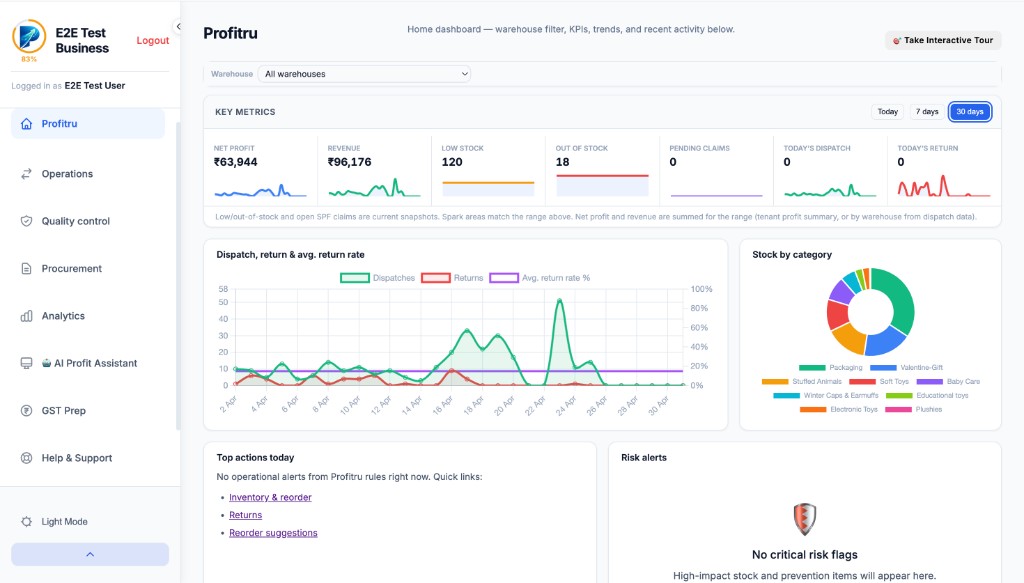The image size is (1024, 583).
Task: Click the Low Stock 120 card
Action: (x=488, y=171)
